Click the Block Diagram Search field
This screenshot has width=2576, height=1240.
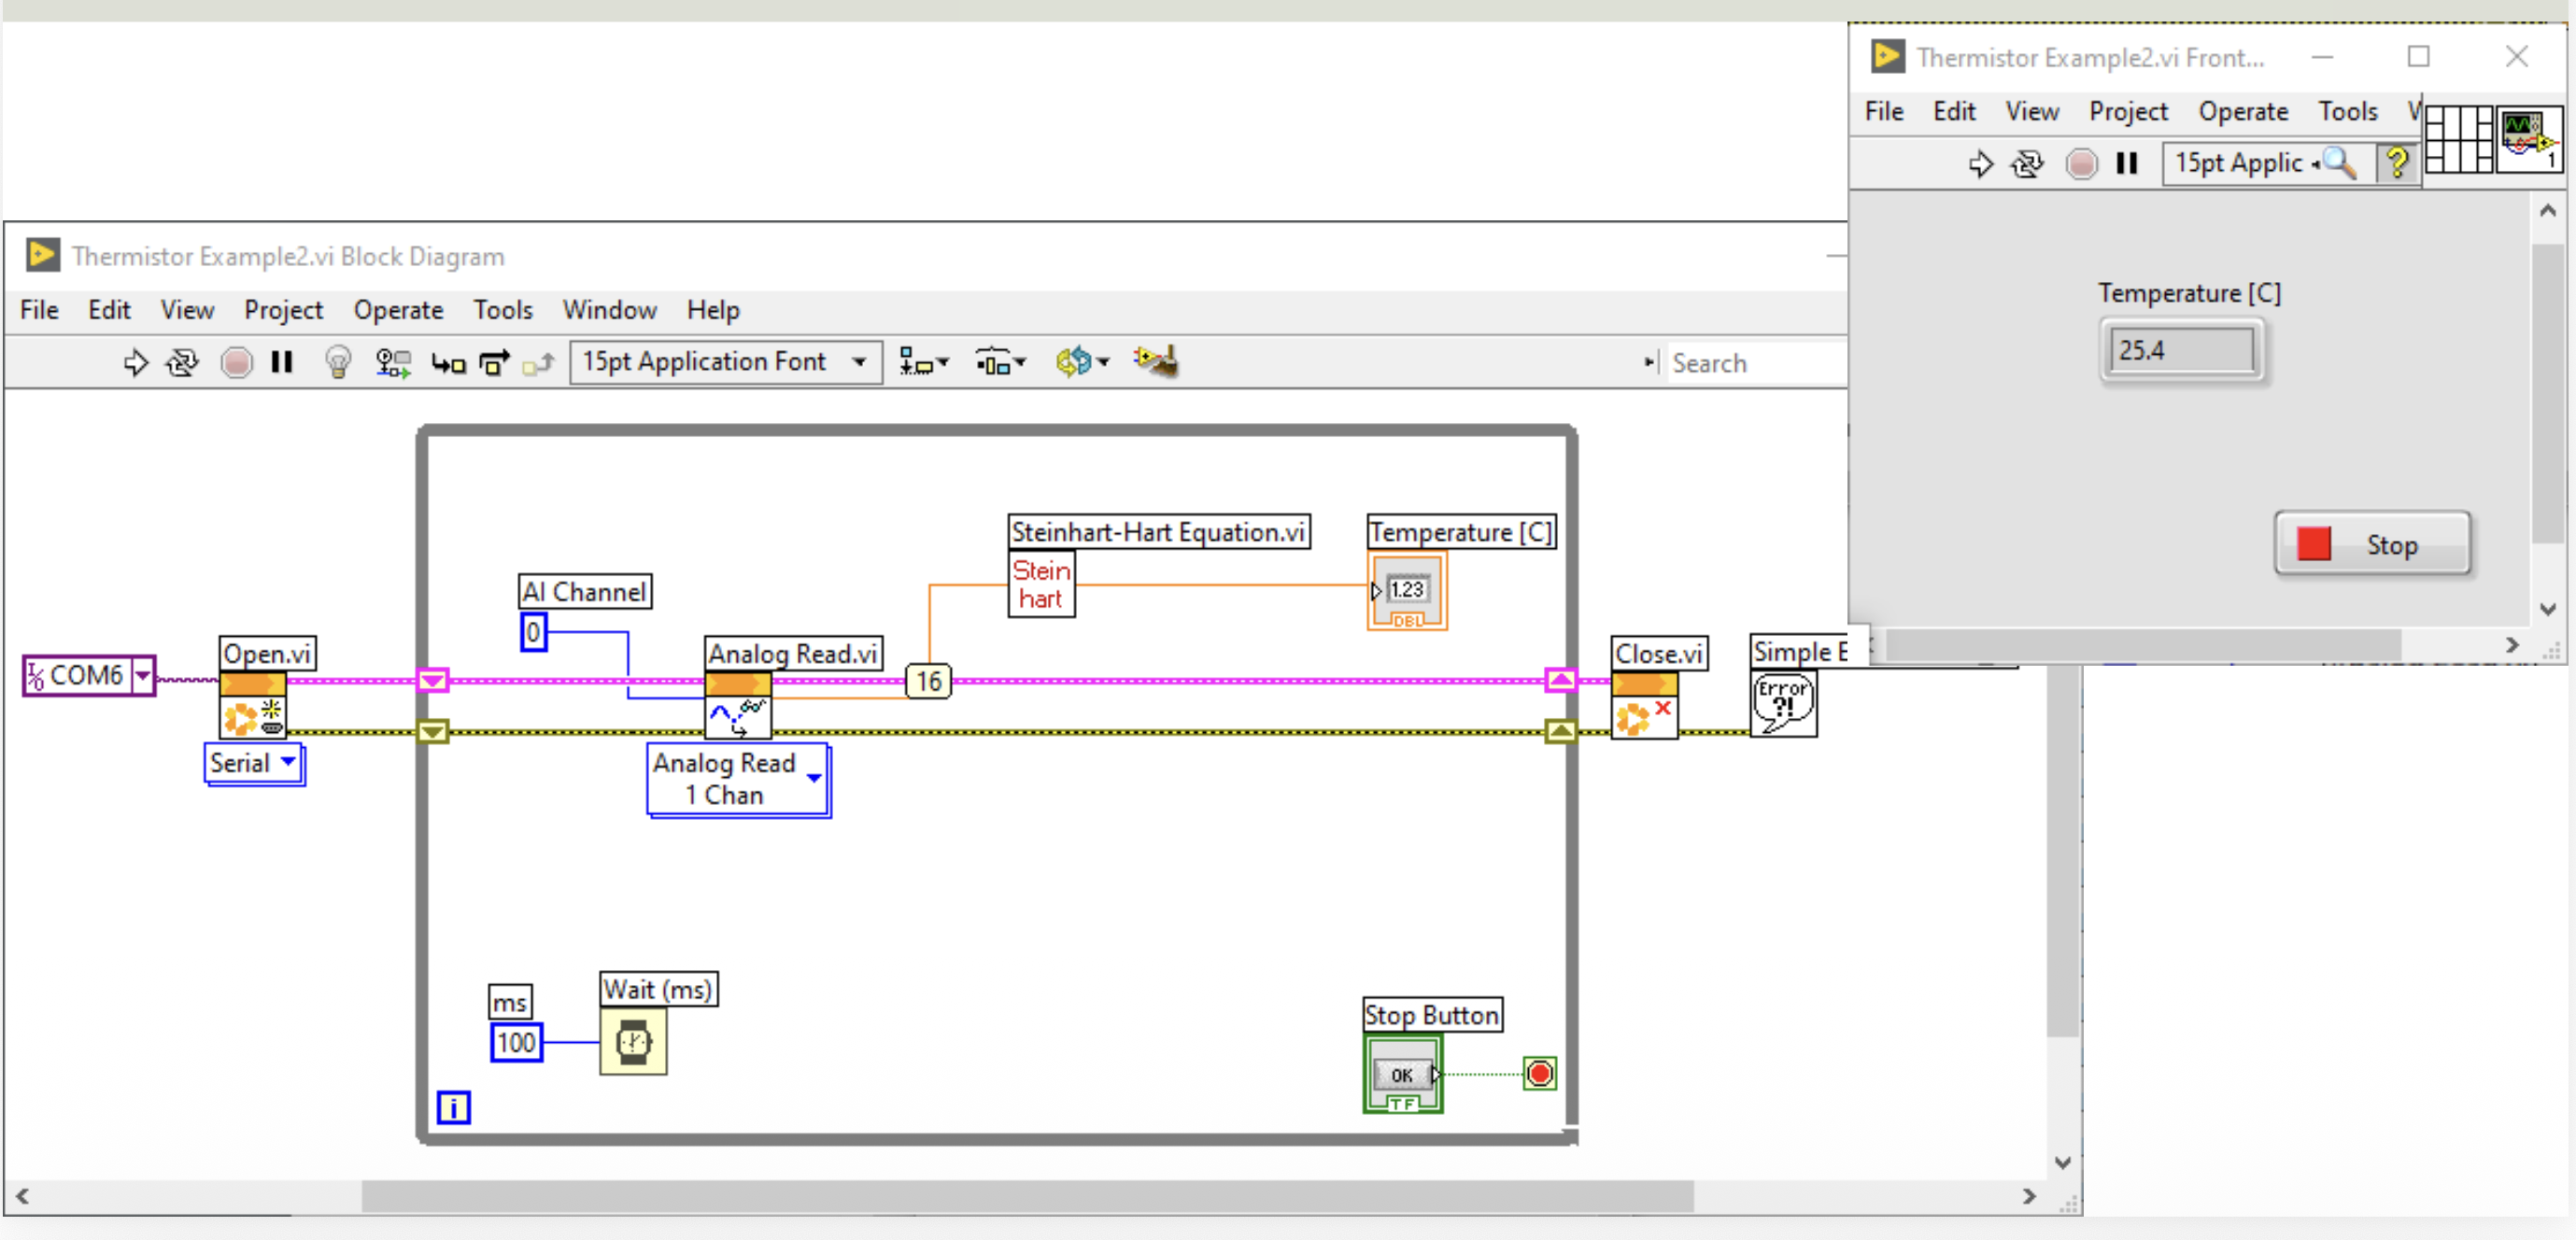(x=1756, y=363)
